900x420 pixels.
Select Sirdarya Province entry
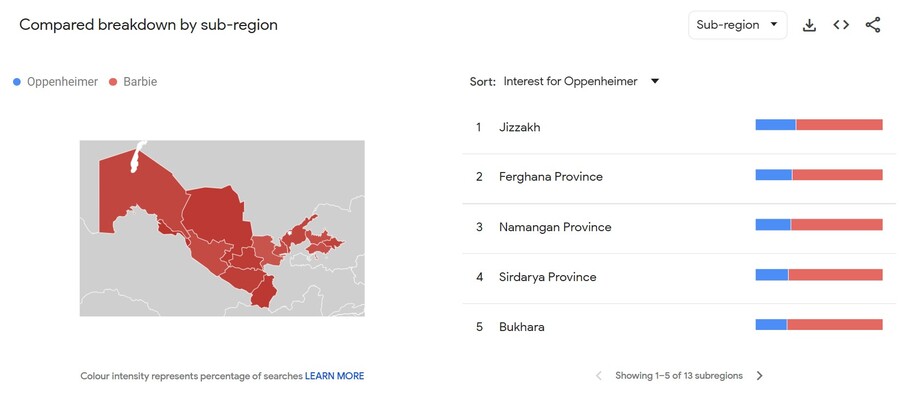[678, 277]
